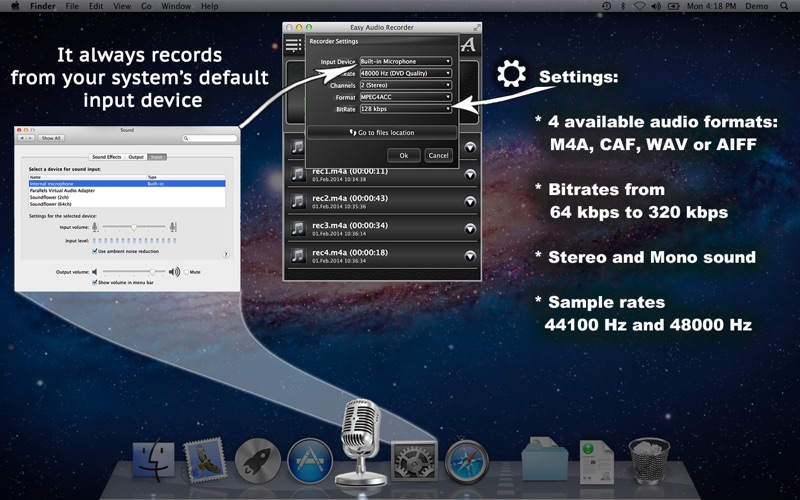The height and width of the screenshot is (500, 800).
Task: Click the music note icon for rec2.m4a
Action: (297, 202)
